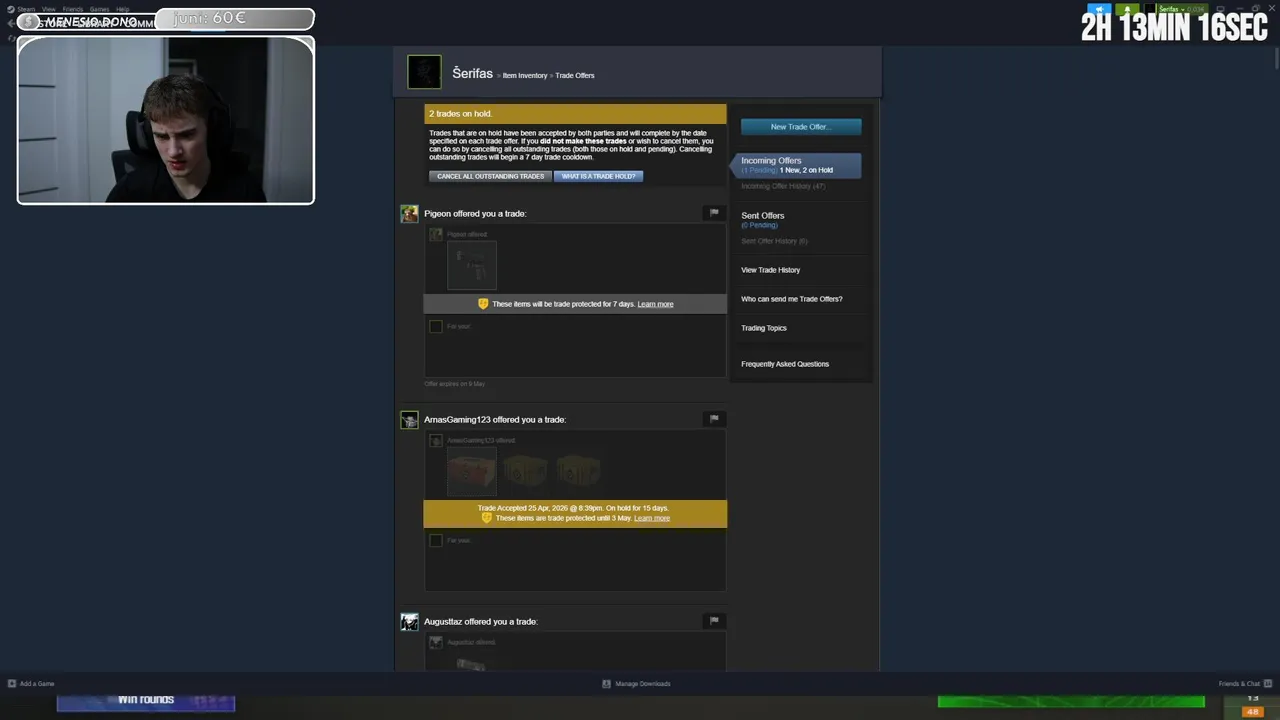
Task: Click the page scrollbar at the right edge
Action: click(x=1275, y=60)
